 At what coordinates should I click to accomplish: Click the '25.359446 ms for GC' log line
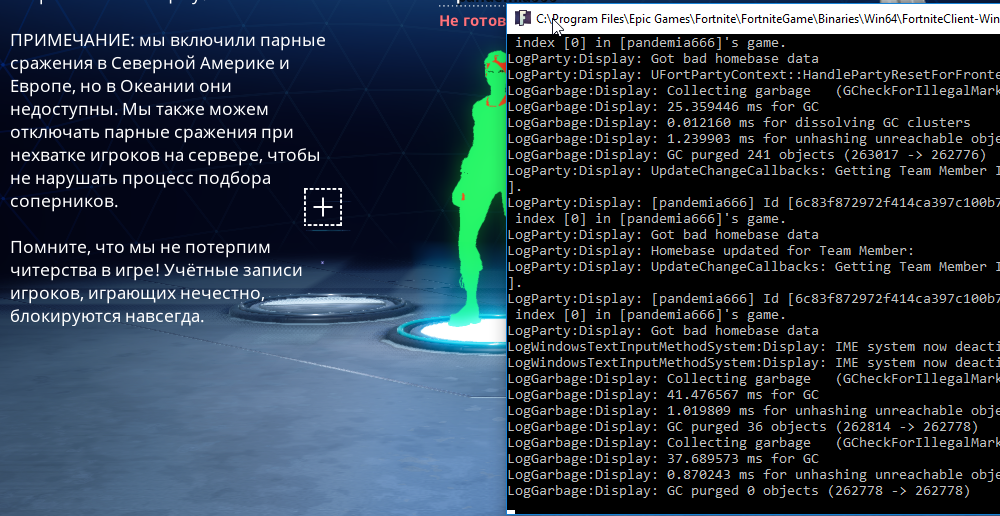[663, 107]
